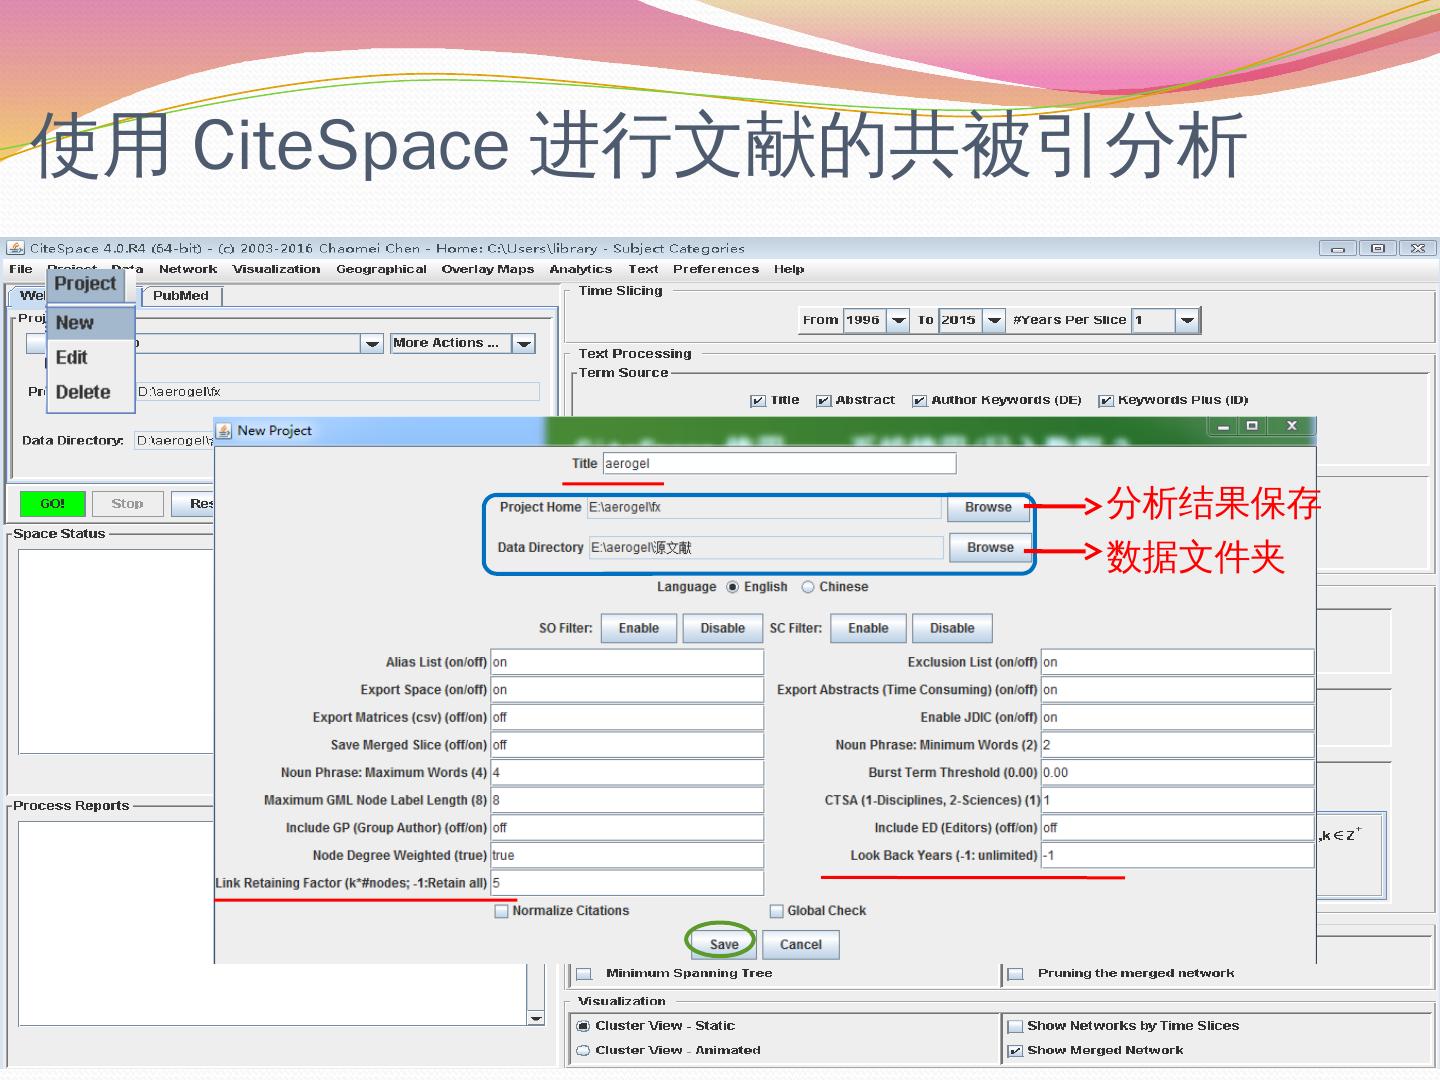
Task: Expand the To year dropdown
Action: tap(994, 320)
